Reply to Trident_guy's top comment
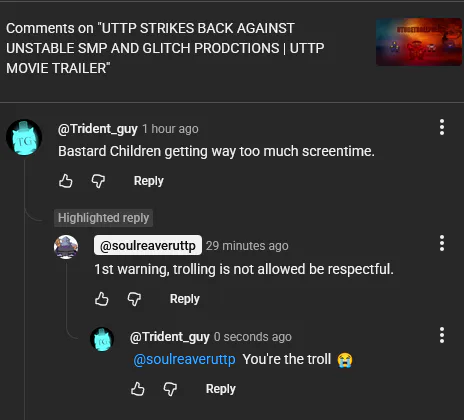The width and height of the screenshot is (464, 420). point(149,181)
